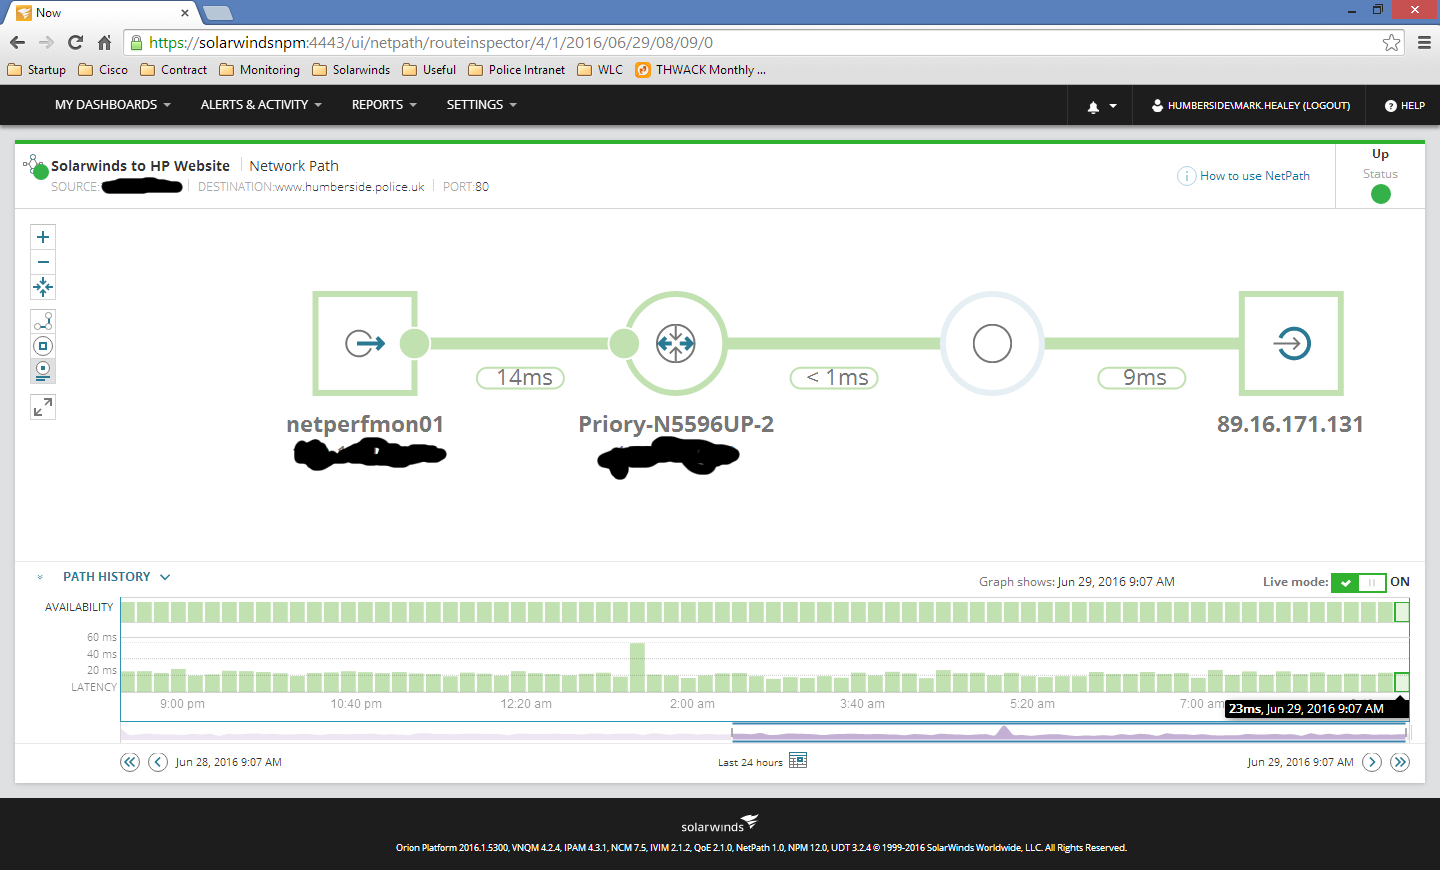Viewport: 1440px width, 870px height.
Task: Open the calendar date range picker
Action: click(x=798, y=761)
